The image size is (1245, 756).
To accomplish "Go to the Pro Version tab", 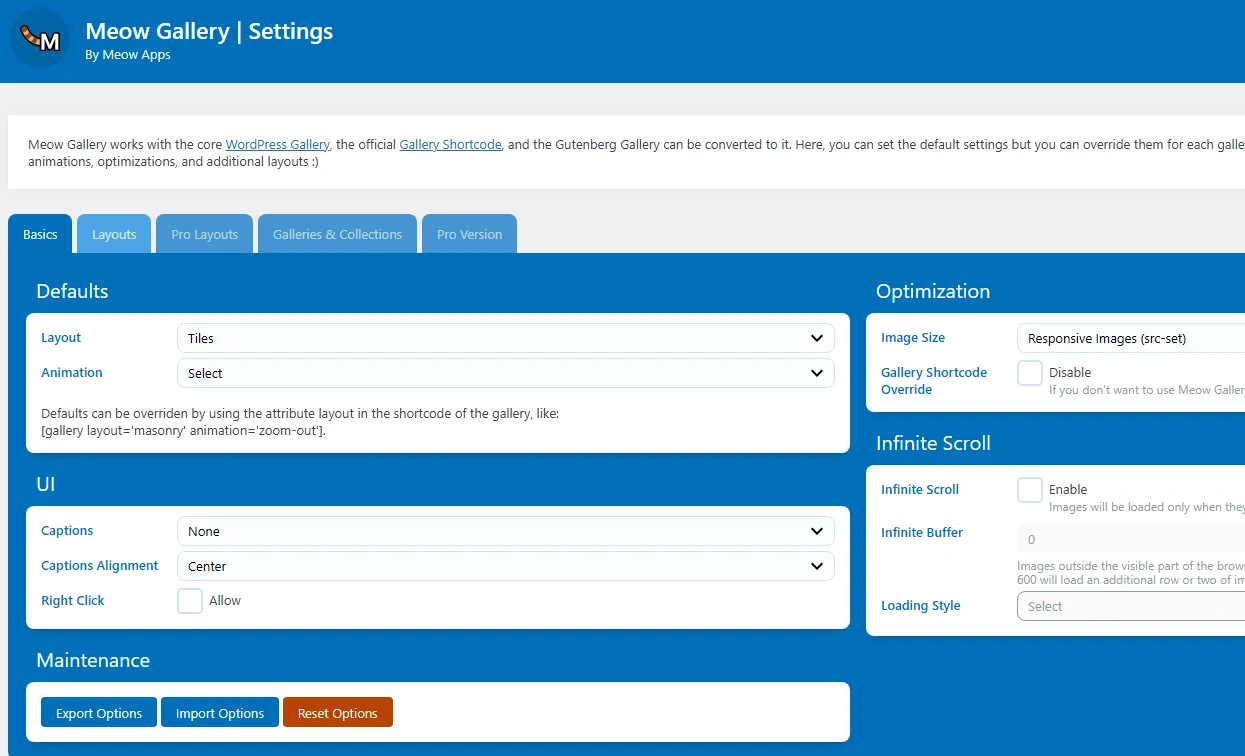I will [x=469, y=234].
